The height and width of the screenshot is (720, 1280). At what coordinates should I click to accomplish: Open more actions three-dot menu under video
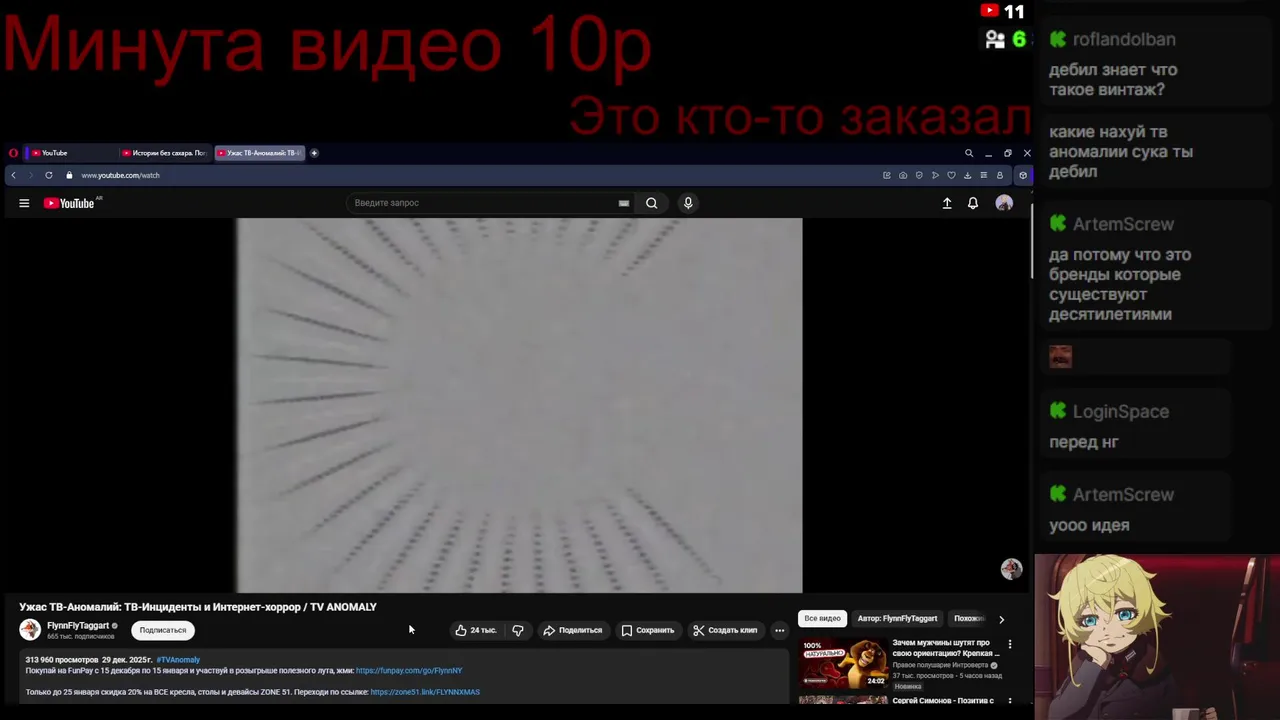tap(779, 630)
